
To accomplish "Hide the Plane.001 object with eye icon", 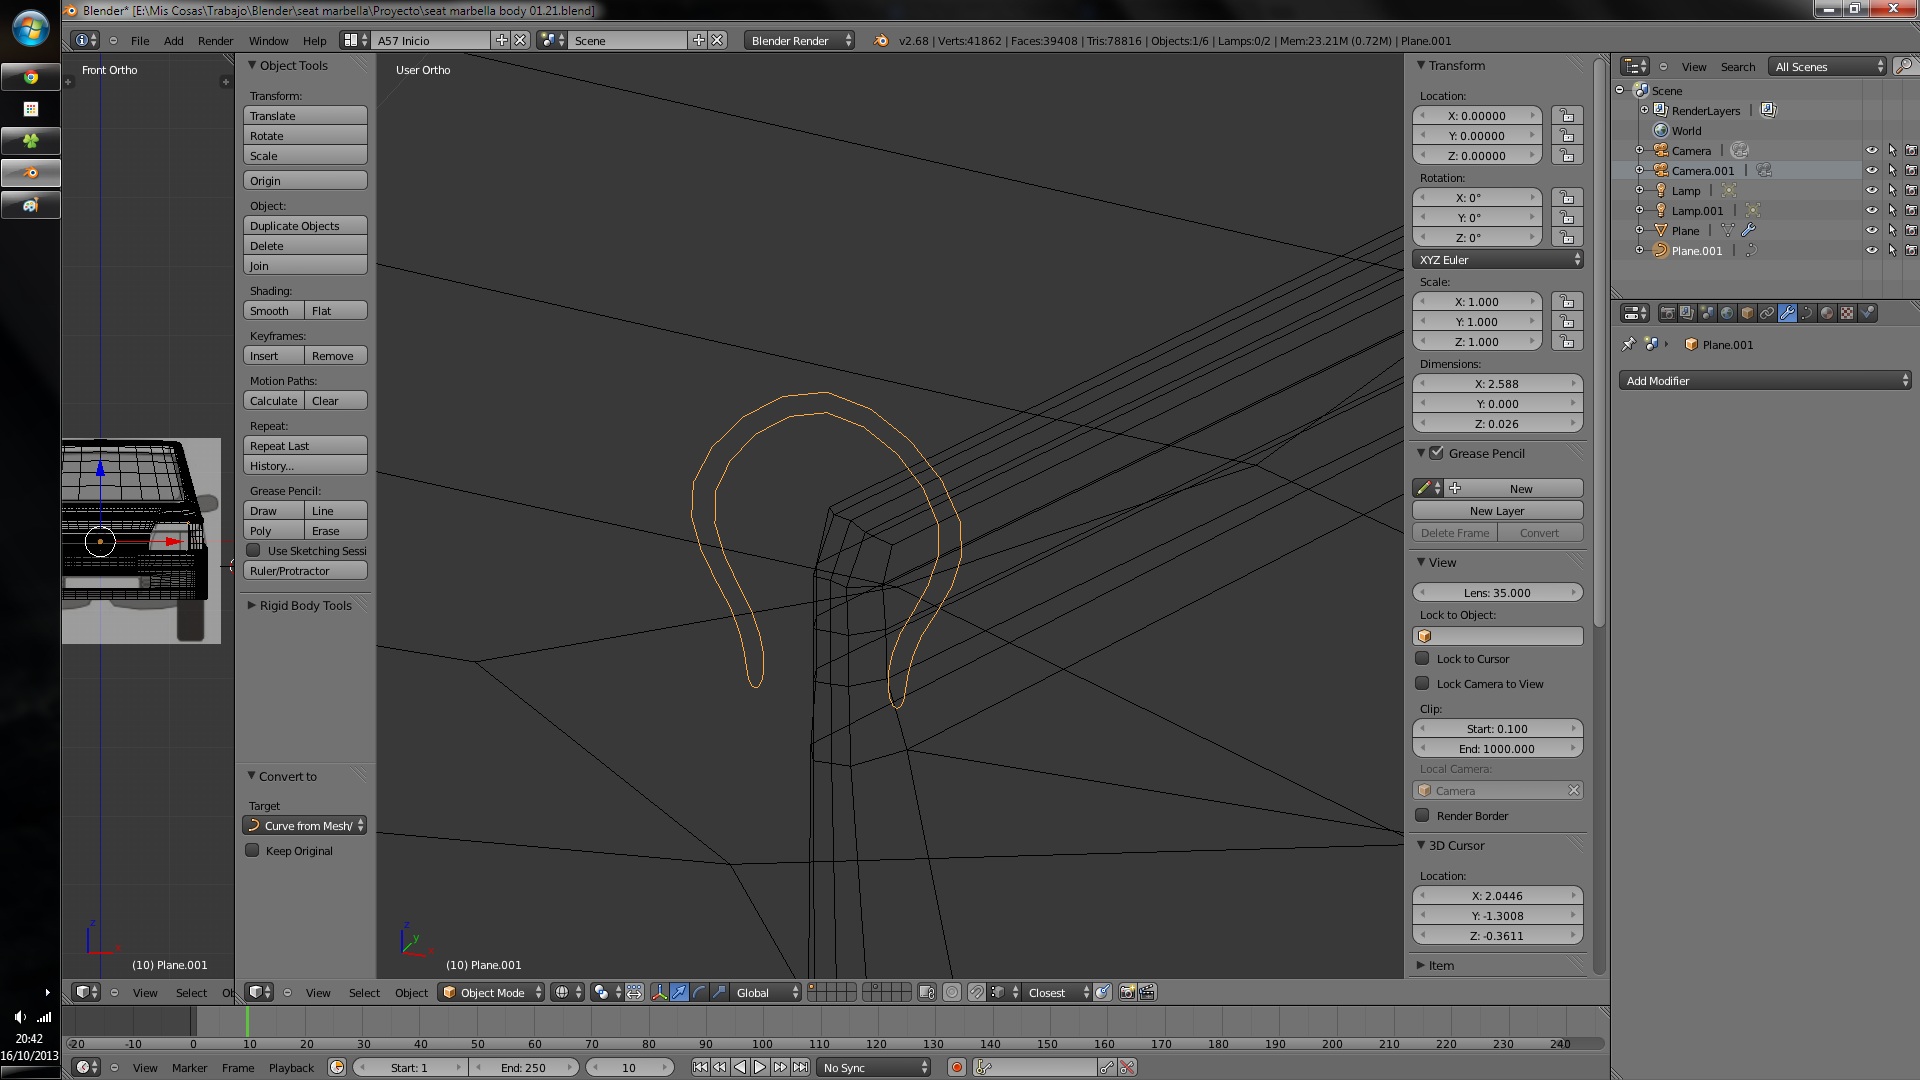I will 1871,251.
